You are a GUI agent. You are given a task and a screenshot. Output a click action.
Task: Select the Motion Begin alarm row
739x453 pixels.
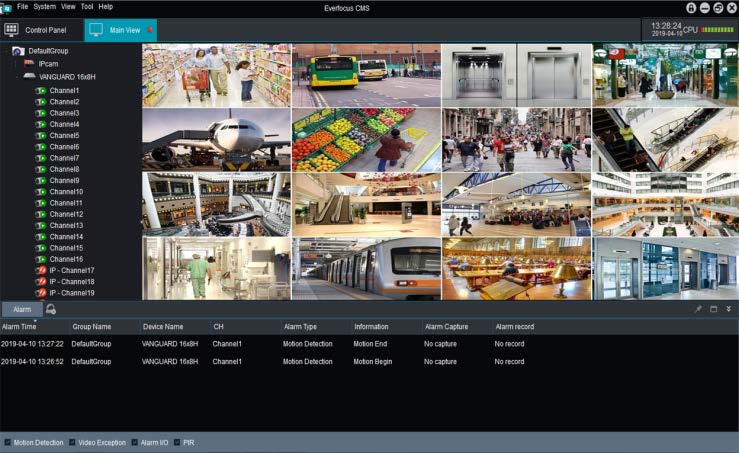pyautogui.click(x=370, y=362)
